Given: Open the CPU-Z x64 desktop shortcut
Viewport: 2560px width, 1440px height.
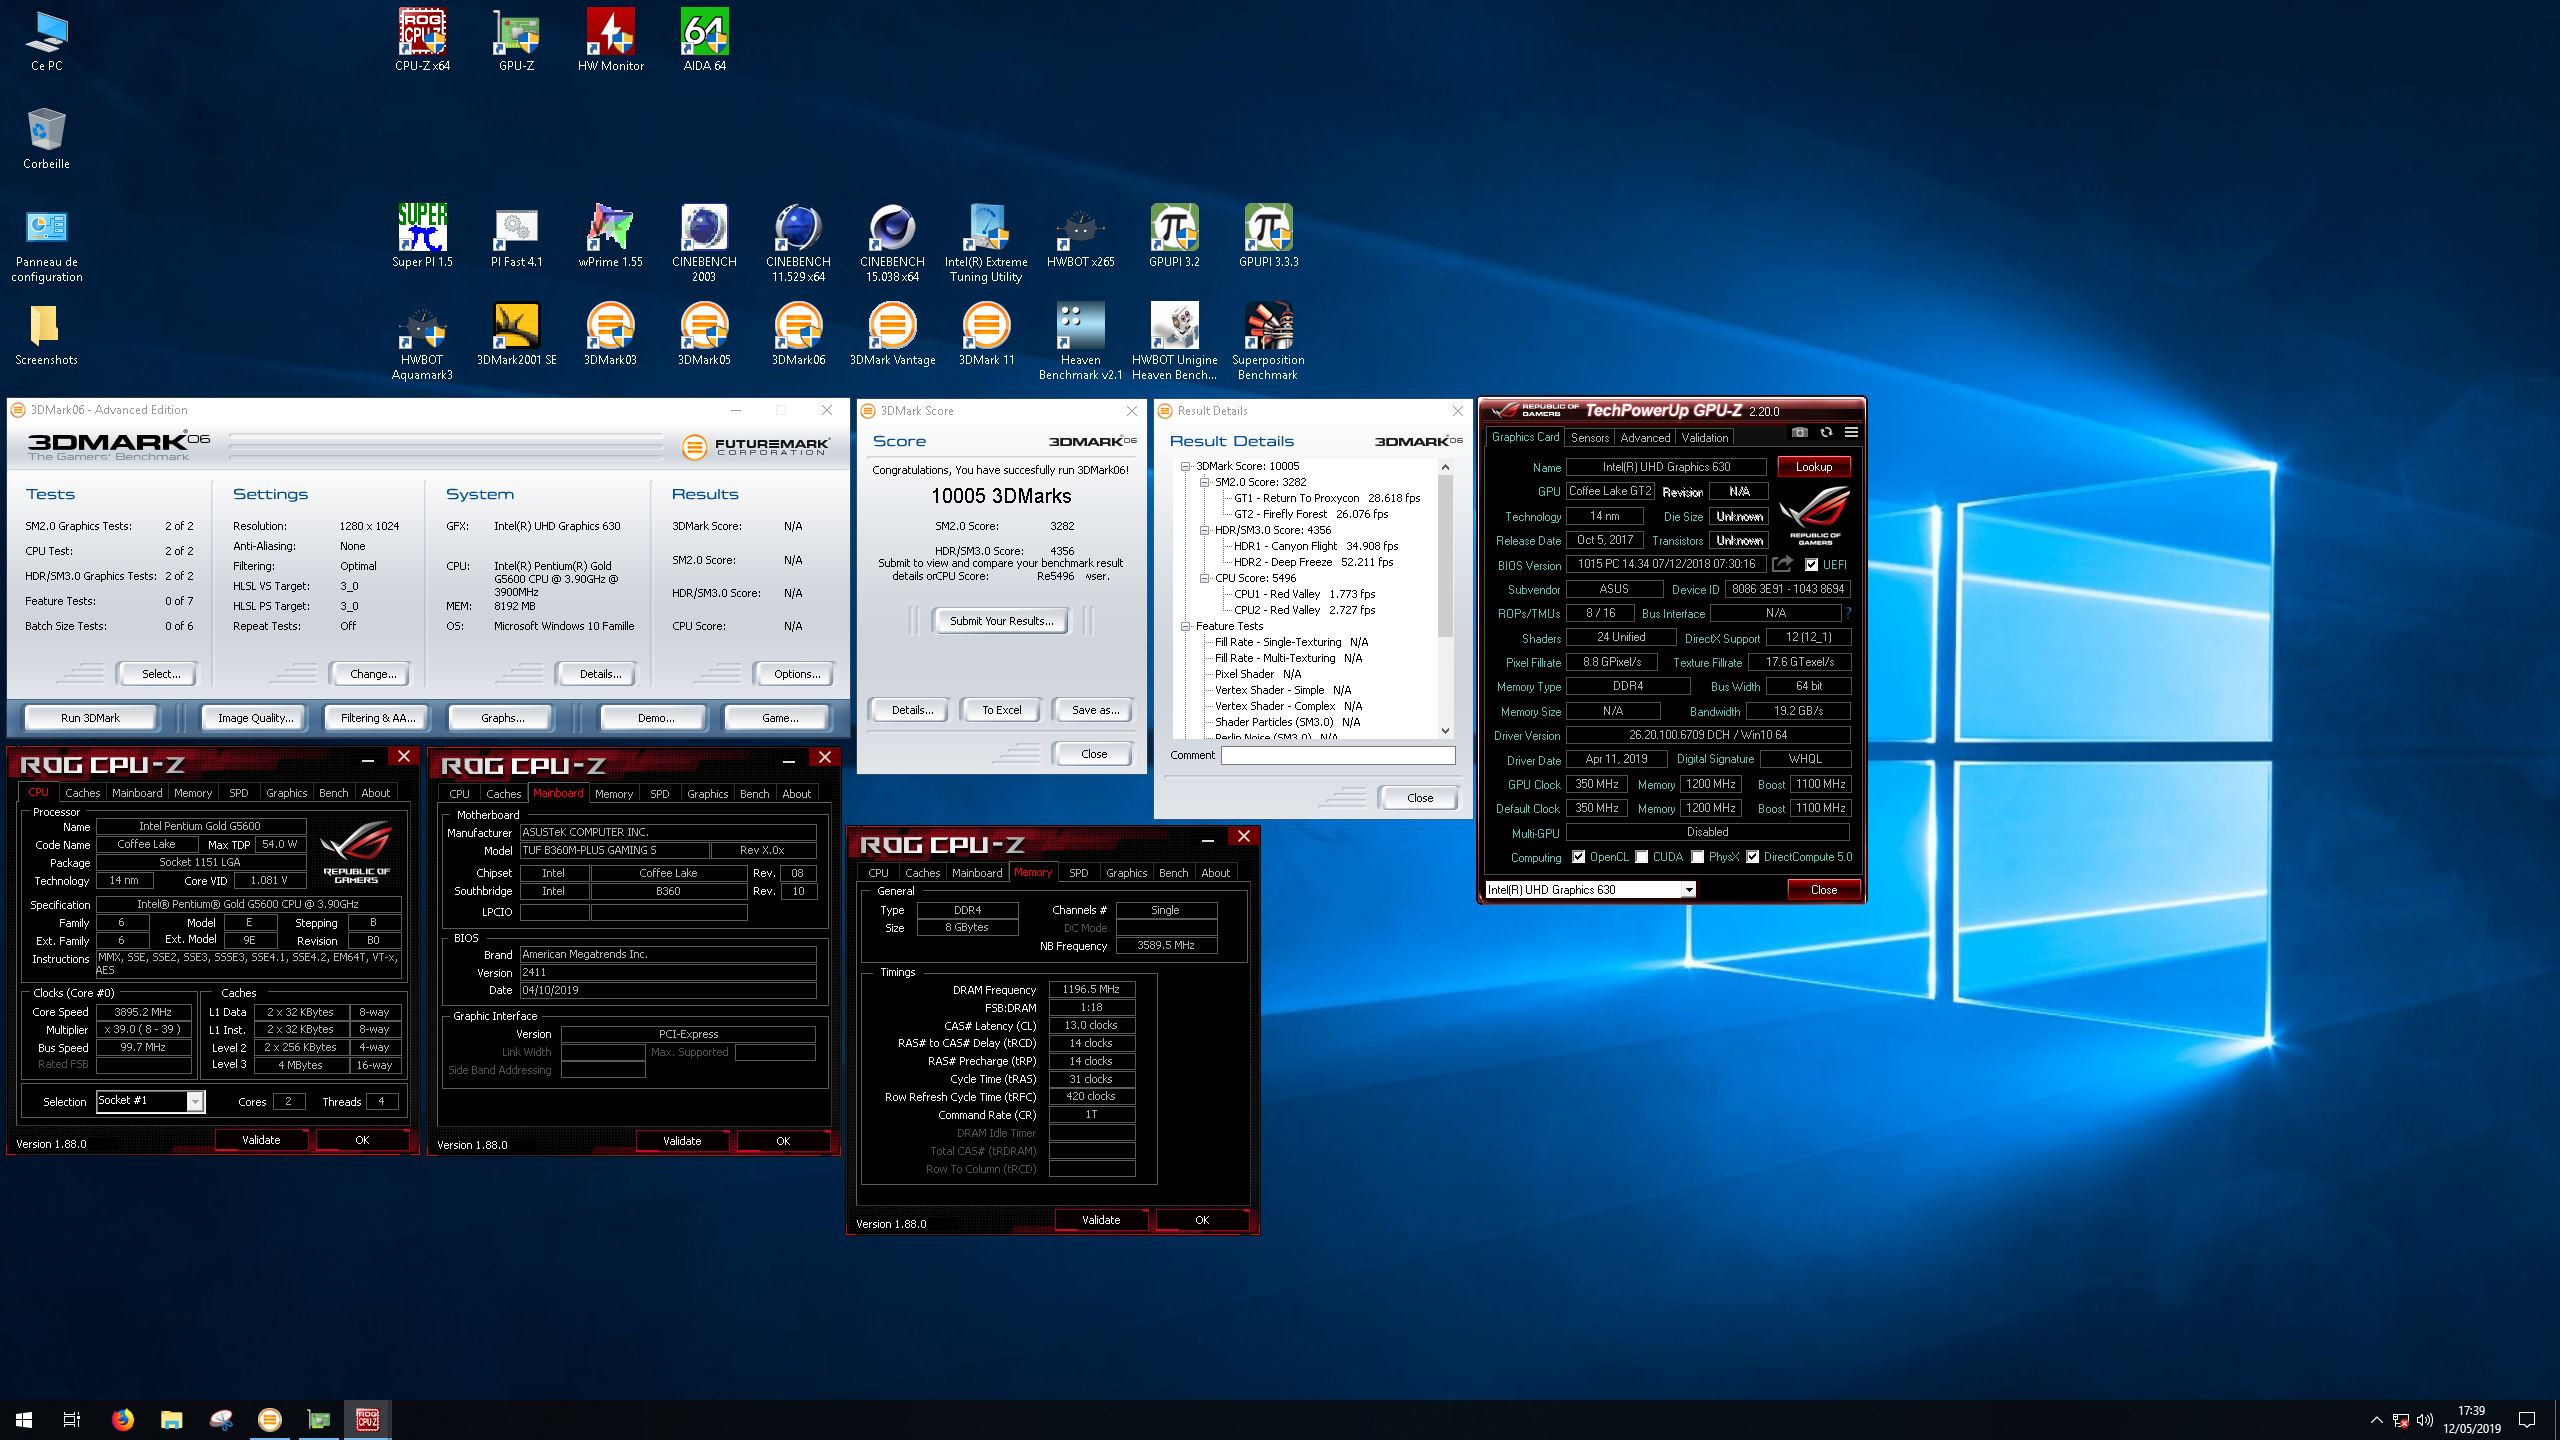Looking at the screenshot, I should click(422, 40).
